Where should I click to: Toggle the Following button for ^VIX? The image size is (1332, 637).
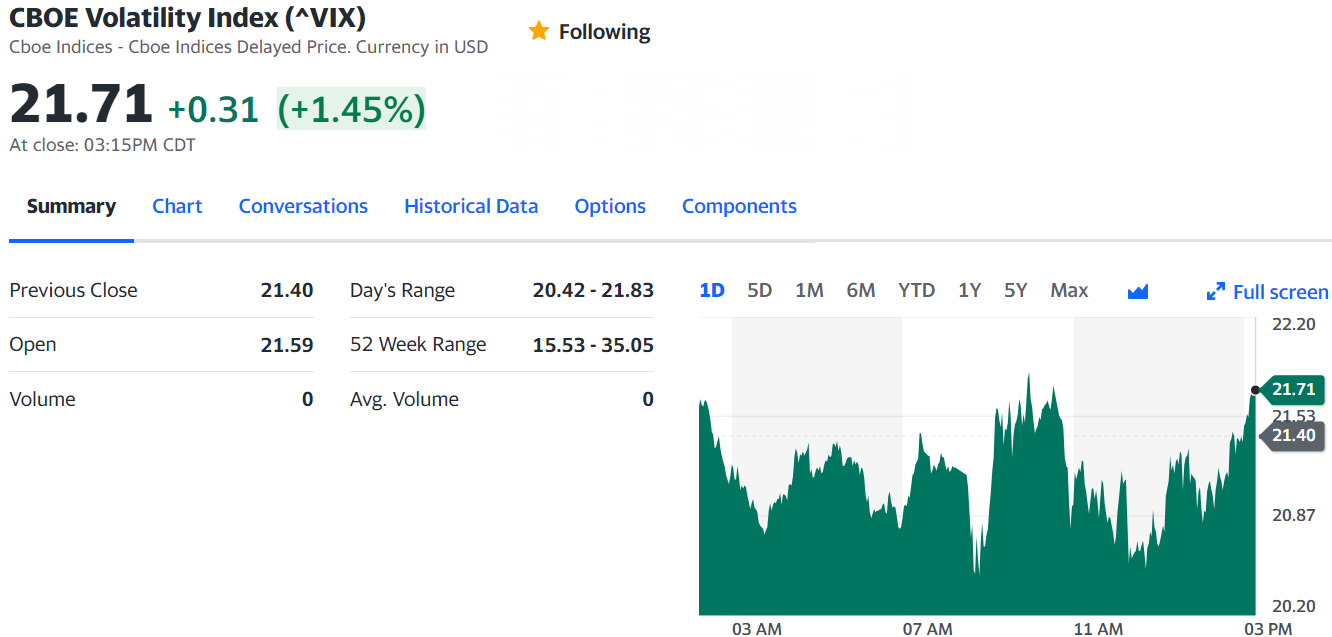[589, 32]
